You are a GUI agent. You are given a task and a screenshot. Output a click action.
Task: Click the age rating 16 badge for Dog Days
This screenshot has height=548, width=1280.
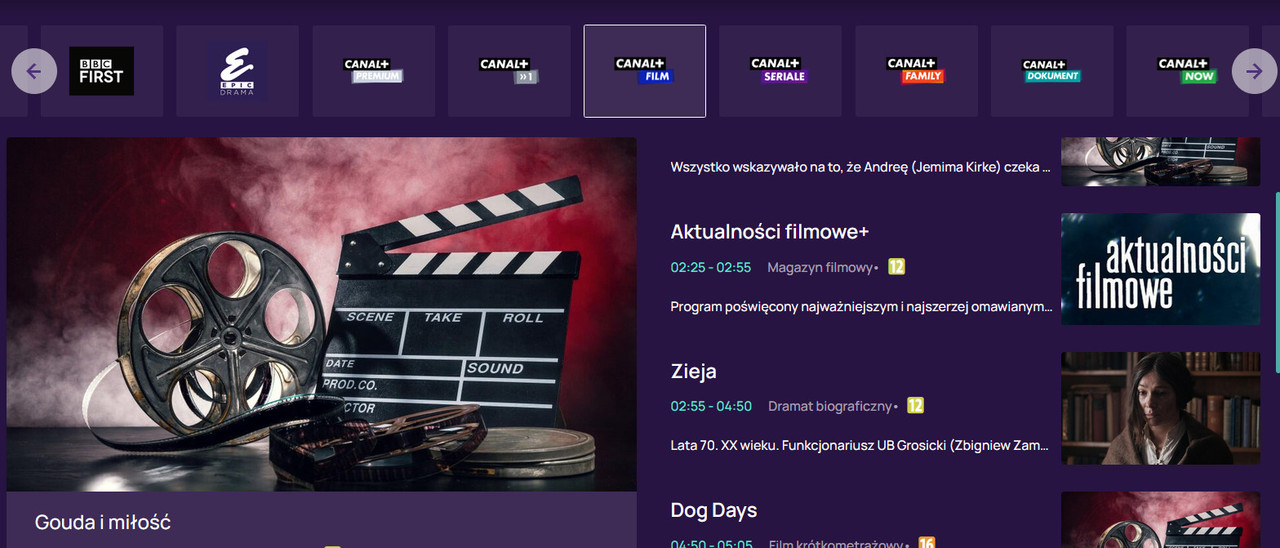tap(927, 544)
